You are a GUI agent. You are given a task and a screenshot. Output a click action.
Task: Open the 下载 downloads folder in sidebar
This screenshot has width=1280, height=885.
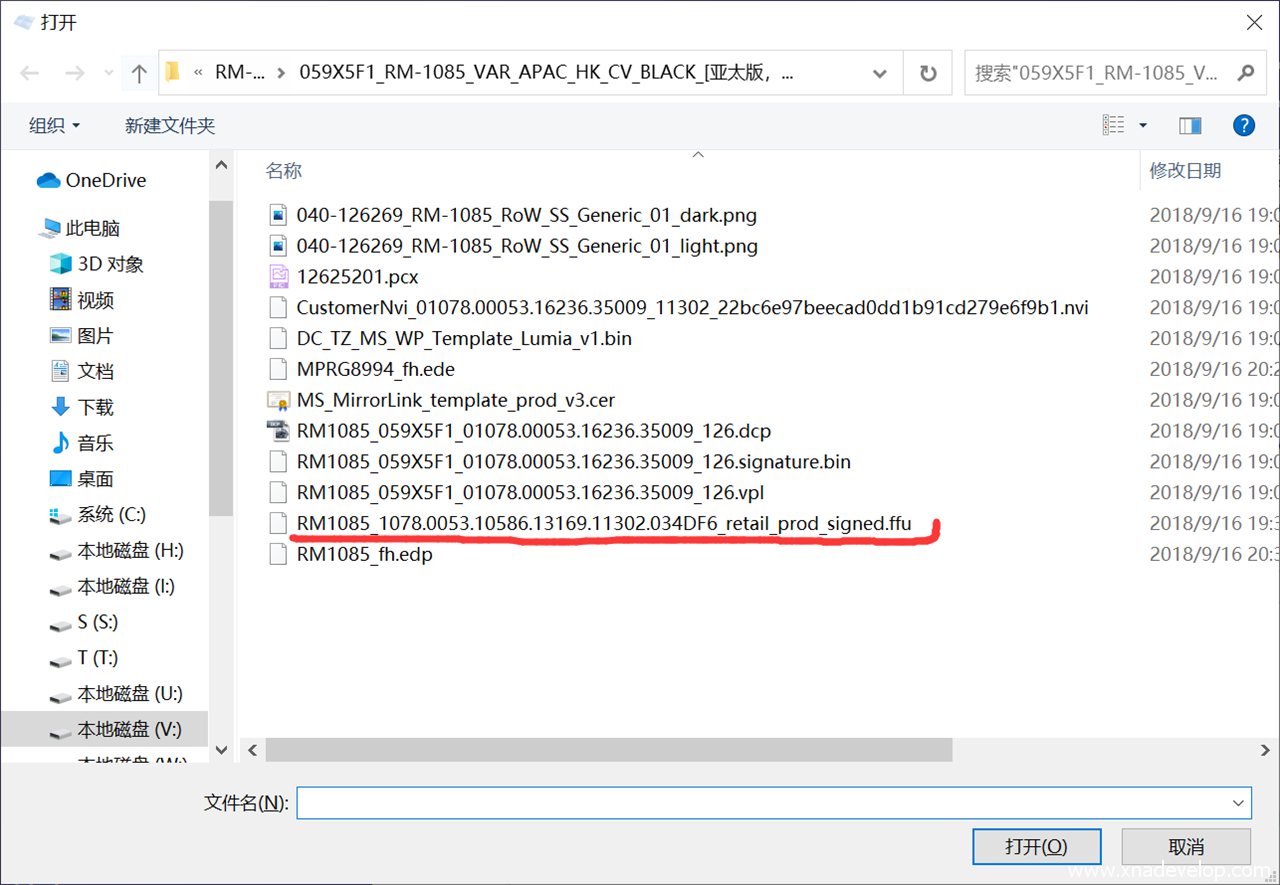pos(96,407)
